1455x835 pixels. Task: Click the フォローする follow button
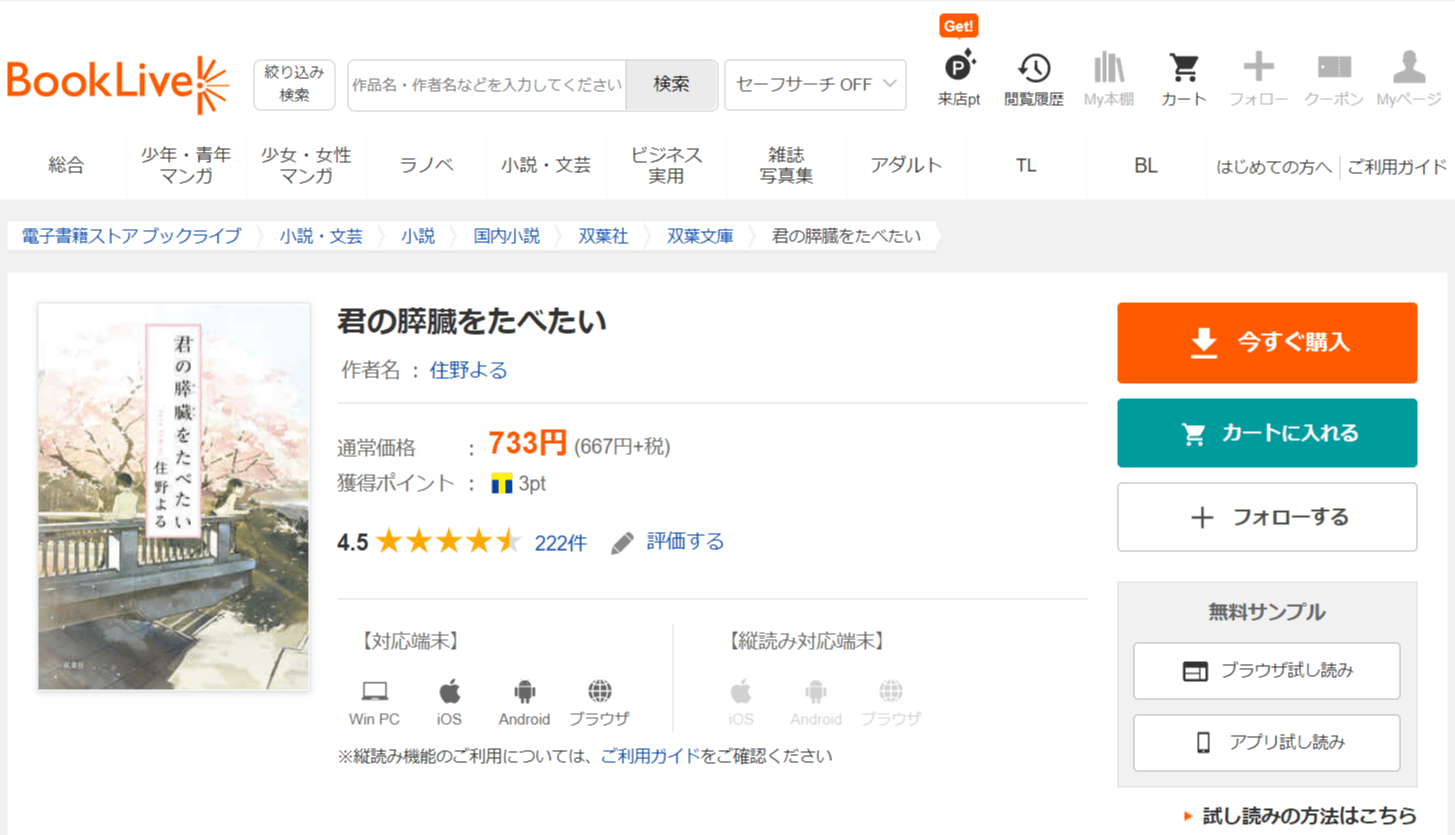coord(1267,517)
